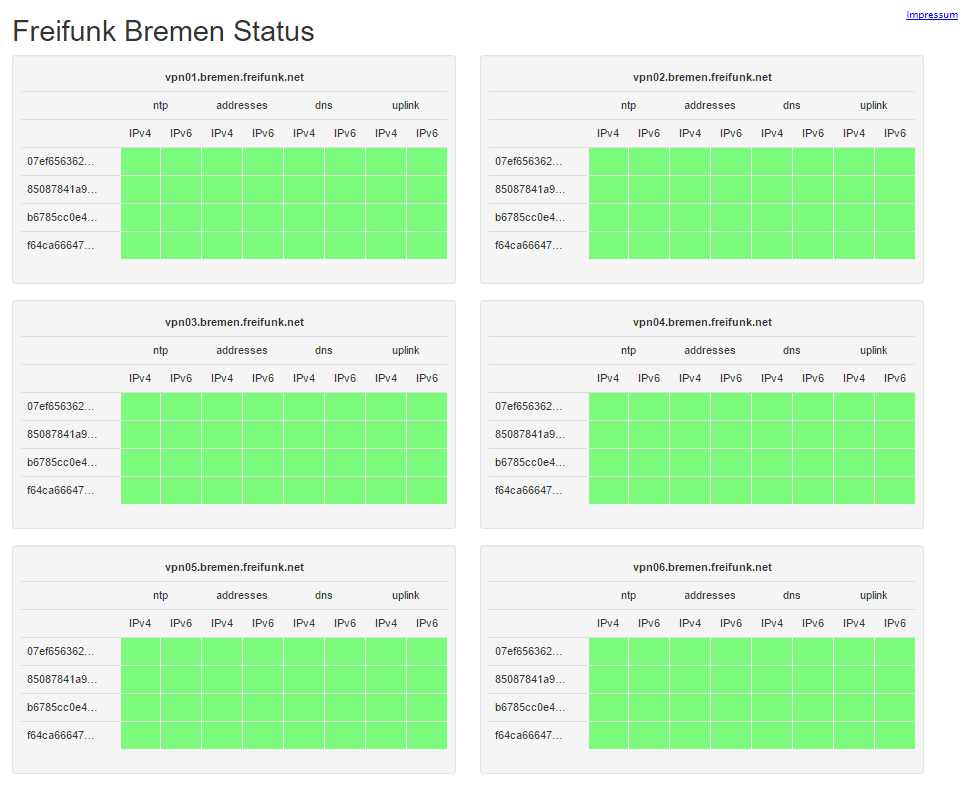Click vpn04 addresses IPv6 status cell for b6785cc0e4

click(731, 462)
